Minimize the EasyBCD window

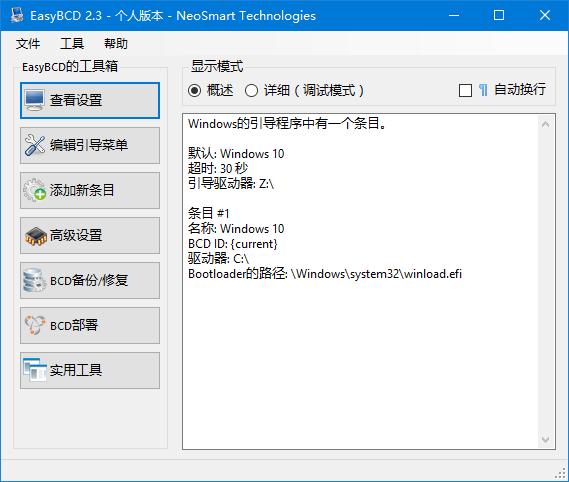click(454, 15)
